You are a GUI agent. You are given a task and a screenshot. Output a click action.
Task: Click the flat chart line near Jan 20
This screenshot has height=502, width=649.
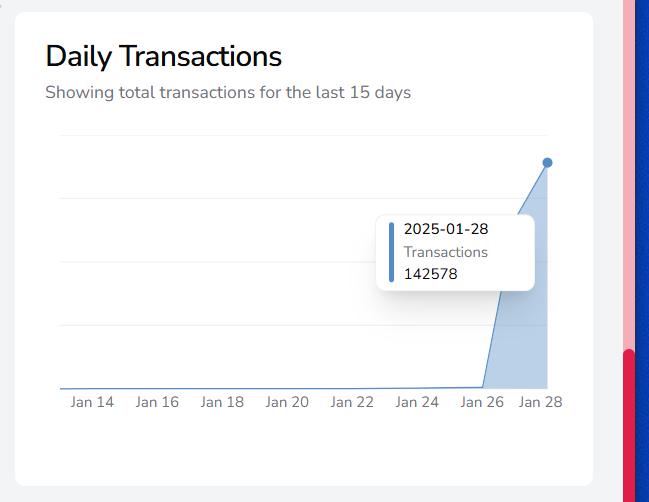tap(287, 389)
